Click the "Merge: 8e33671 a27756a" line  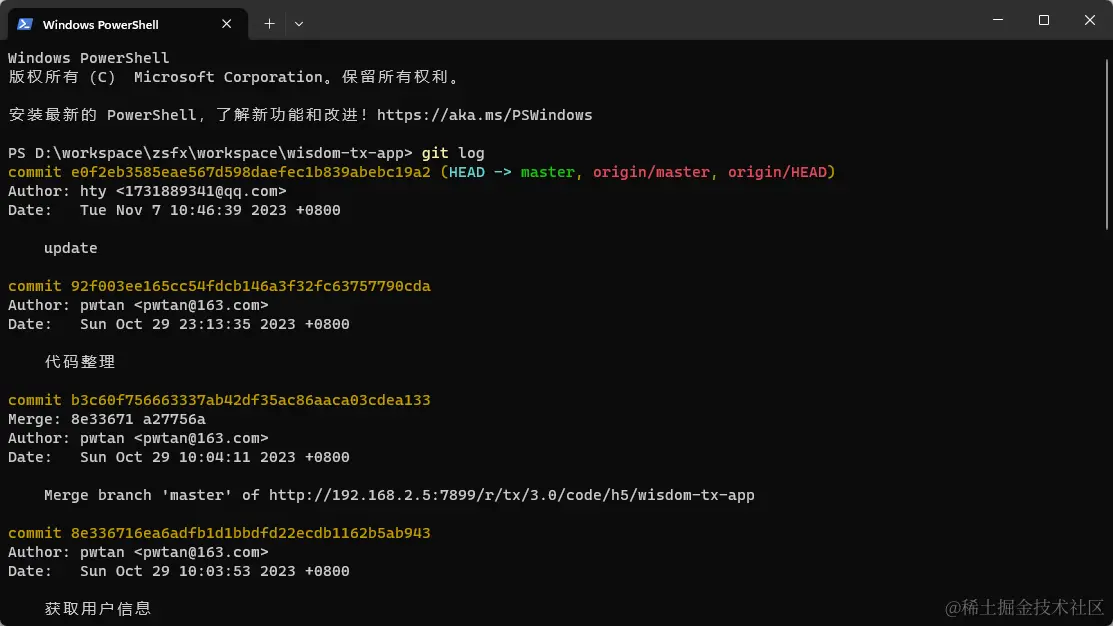point(107,419)
